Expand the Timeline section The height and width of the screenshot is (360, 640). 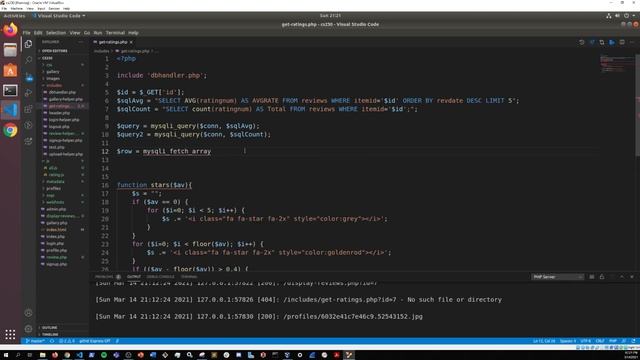(50, 334)
